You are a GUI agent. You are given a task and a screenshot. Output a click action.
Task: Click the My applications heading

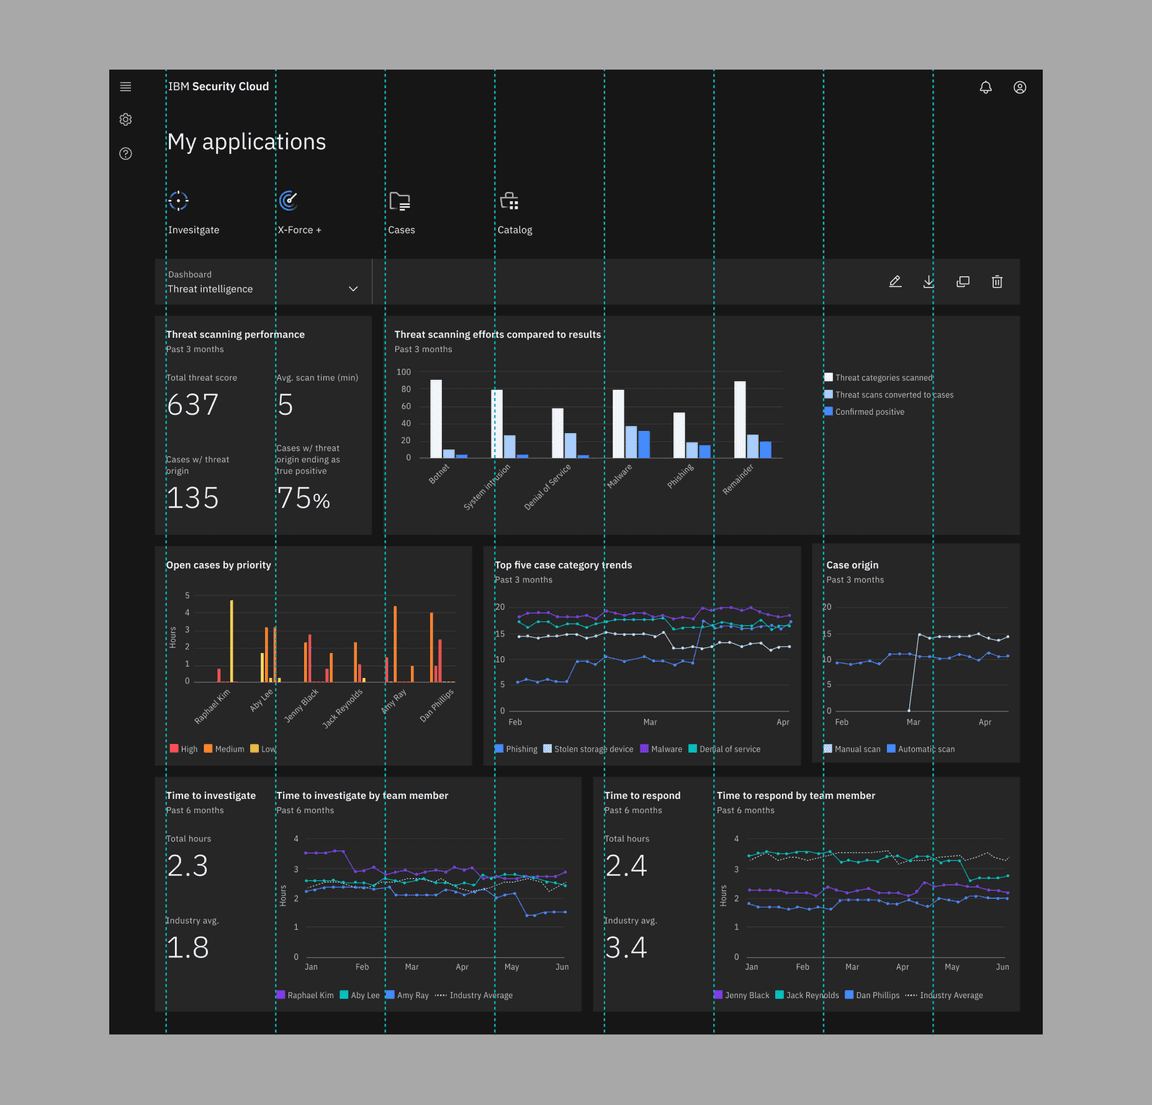[x=246, y=141]
